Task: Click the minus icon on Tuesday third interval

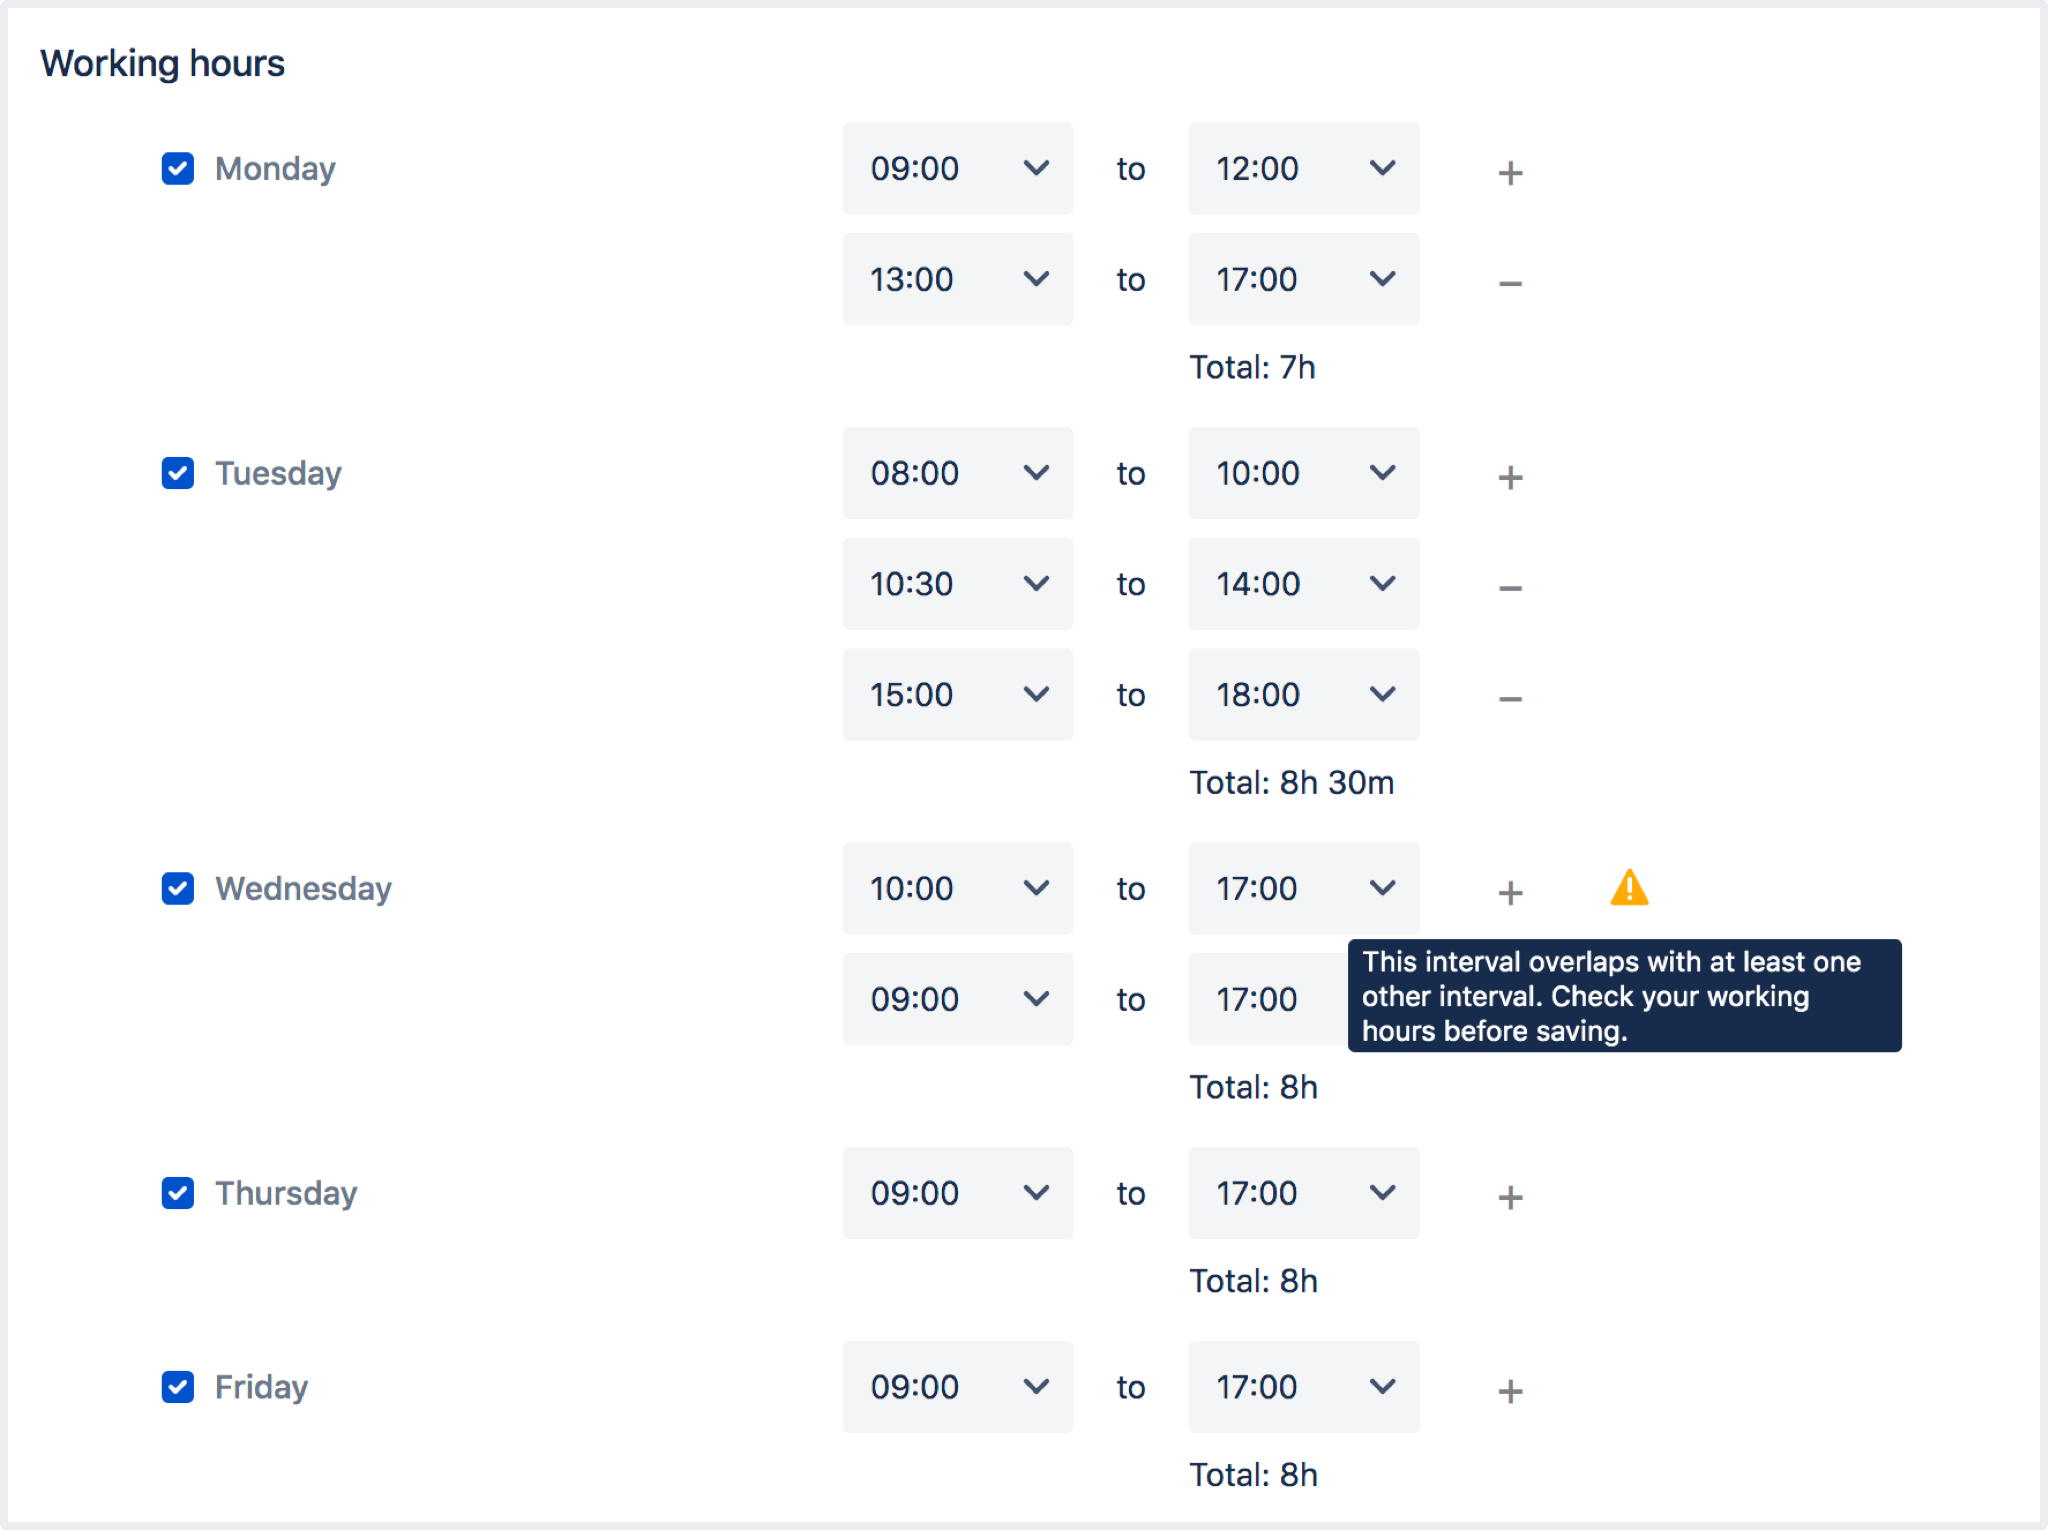Action: click(1506, 698)
